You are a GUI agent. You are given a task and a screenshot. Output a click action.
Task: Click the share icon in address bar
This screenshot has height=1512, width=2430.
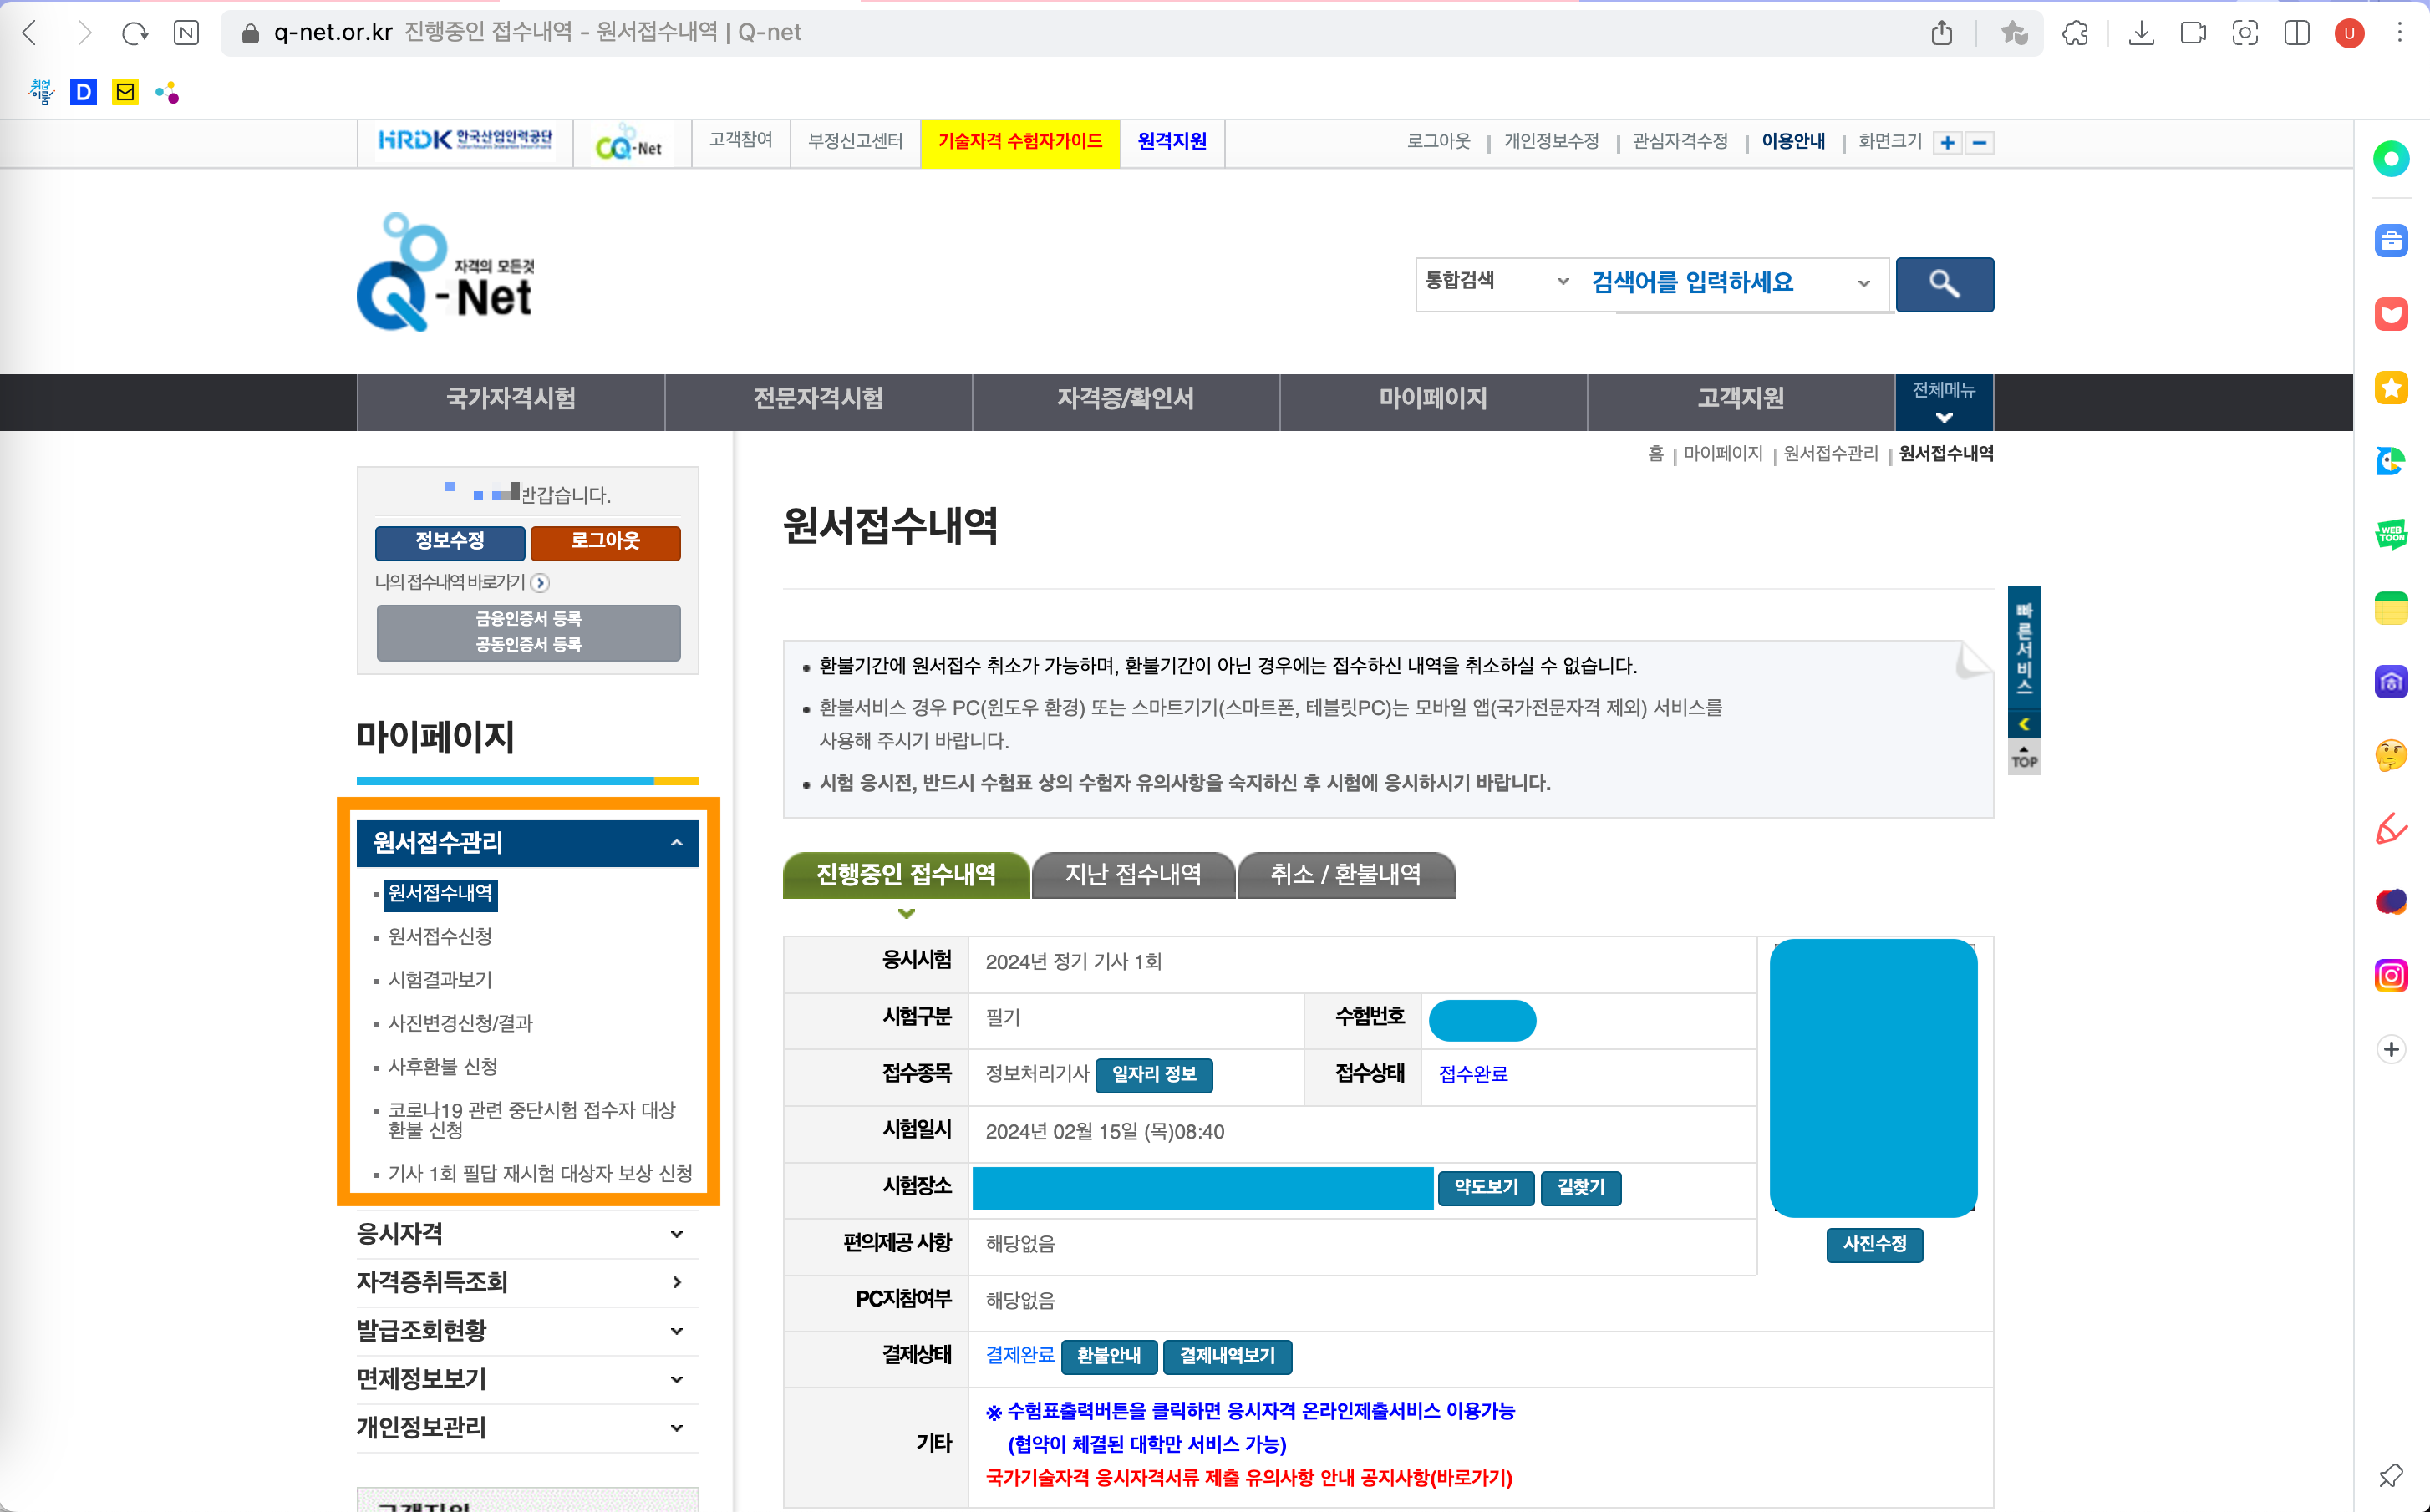[x=1941, y=33]
